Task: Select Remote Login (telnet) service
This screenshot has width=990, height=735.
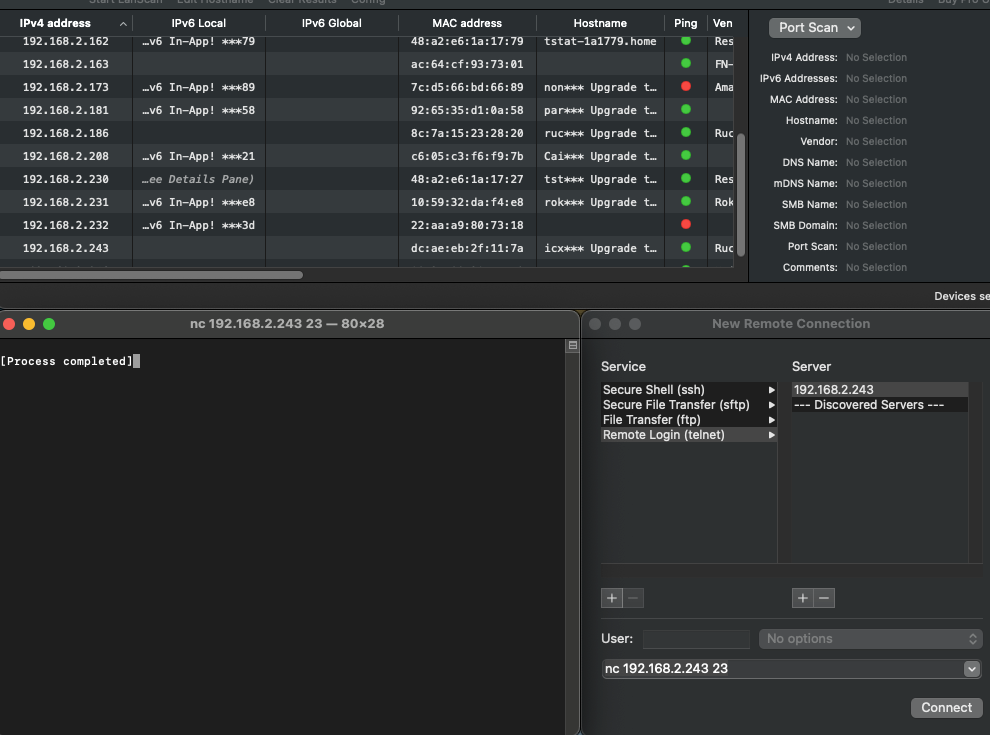Action: point(663,435)
